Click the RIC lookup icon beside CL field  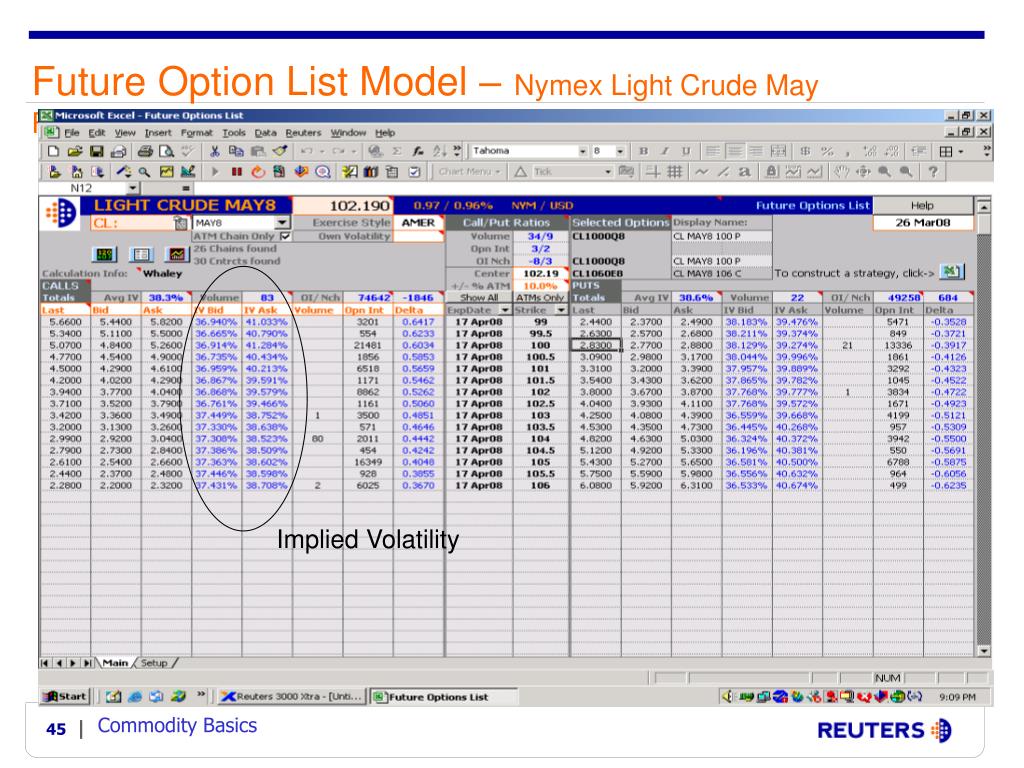pyautogui.click(x=181, y=223)
